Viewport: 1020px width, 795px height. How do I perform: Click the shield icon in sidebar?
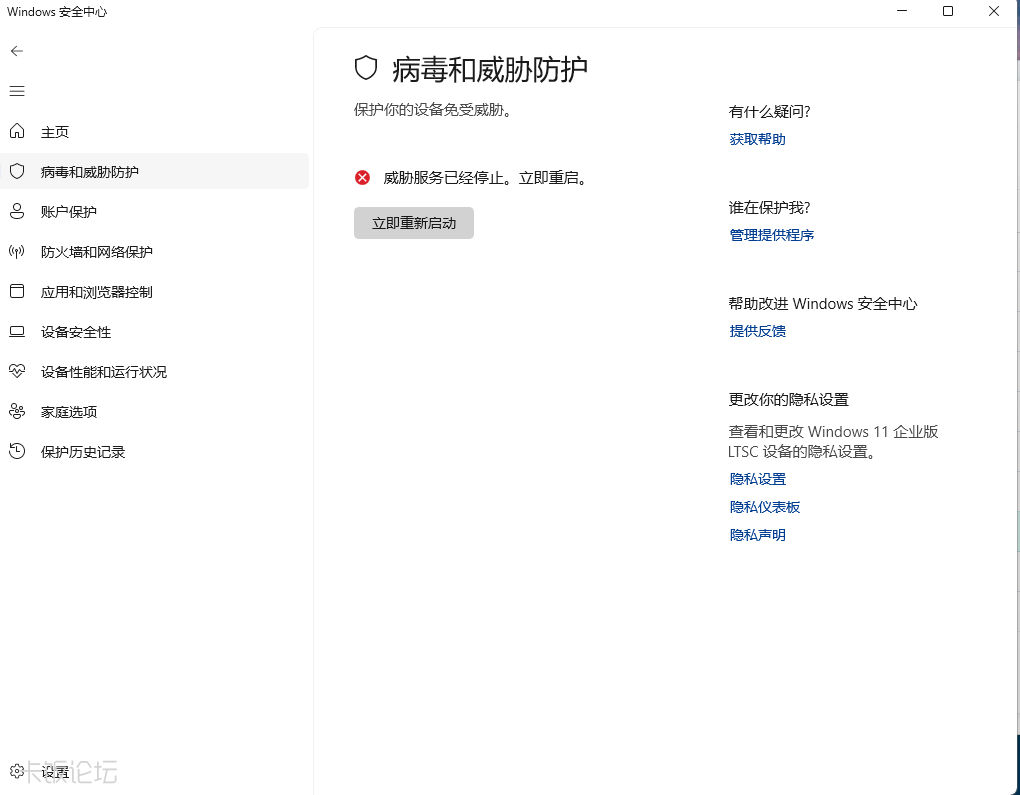[x=17, y=171]
